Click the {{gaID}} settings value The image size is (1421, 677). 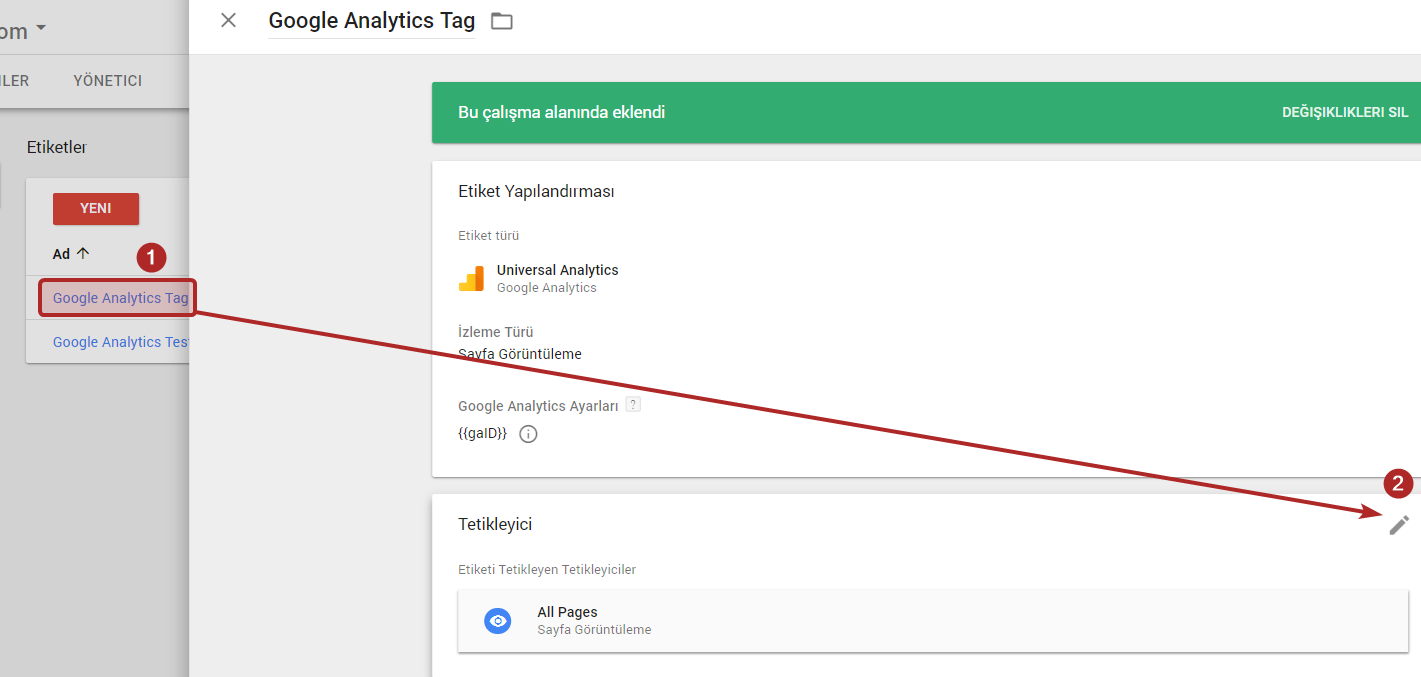pos(483,434)
